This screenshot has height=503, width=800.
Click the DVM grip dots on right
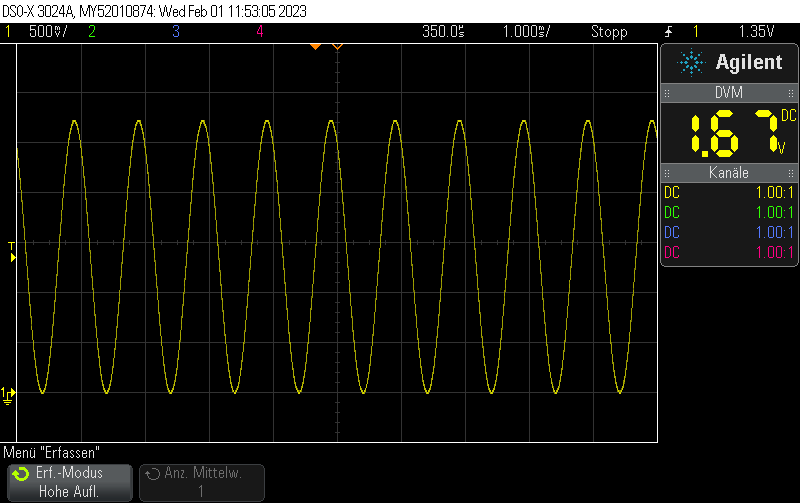click(791, 93)
